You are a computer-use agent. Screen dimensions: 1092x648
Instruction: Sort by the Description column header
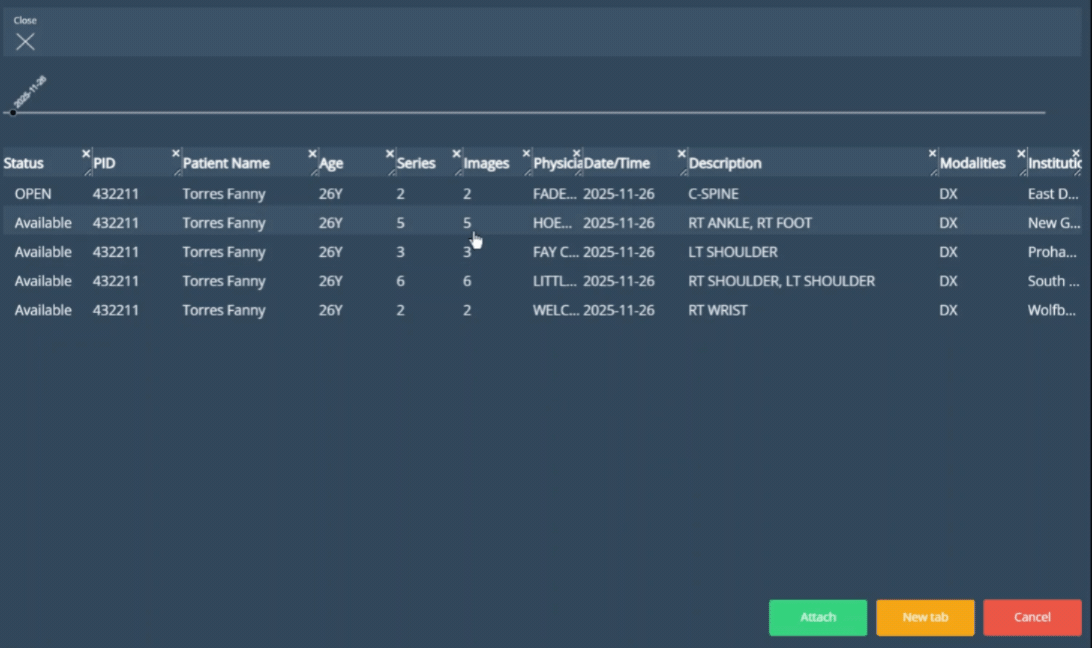coord(725,164)
